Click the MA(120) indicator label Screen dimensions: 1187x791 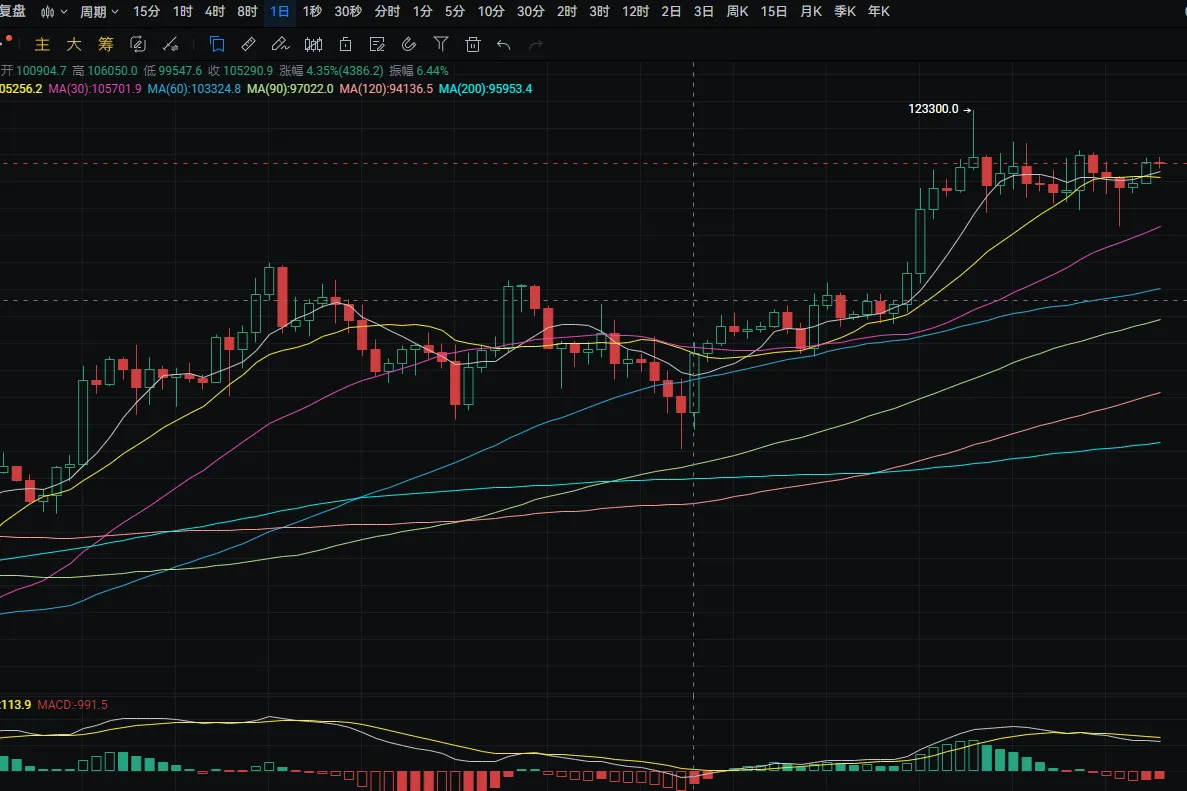pyautogui.click(x=386, y=89)
